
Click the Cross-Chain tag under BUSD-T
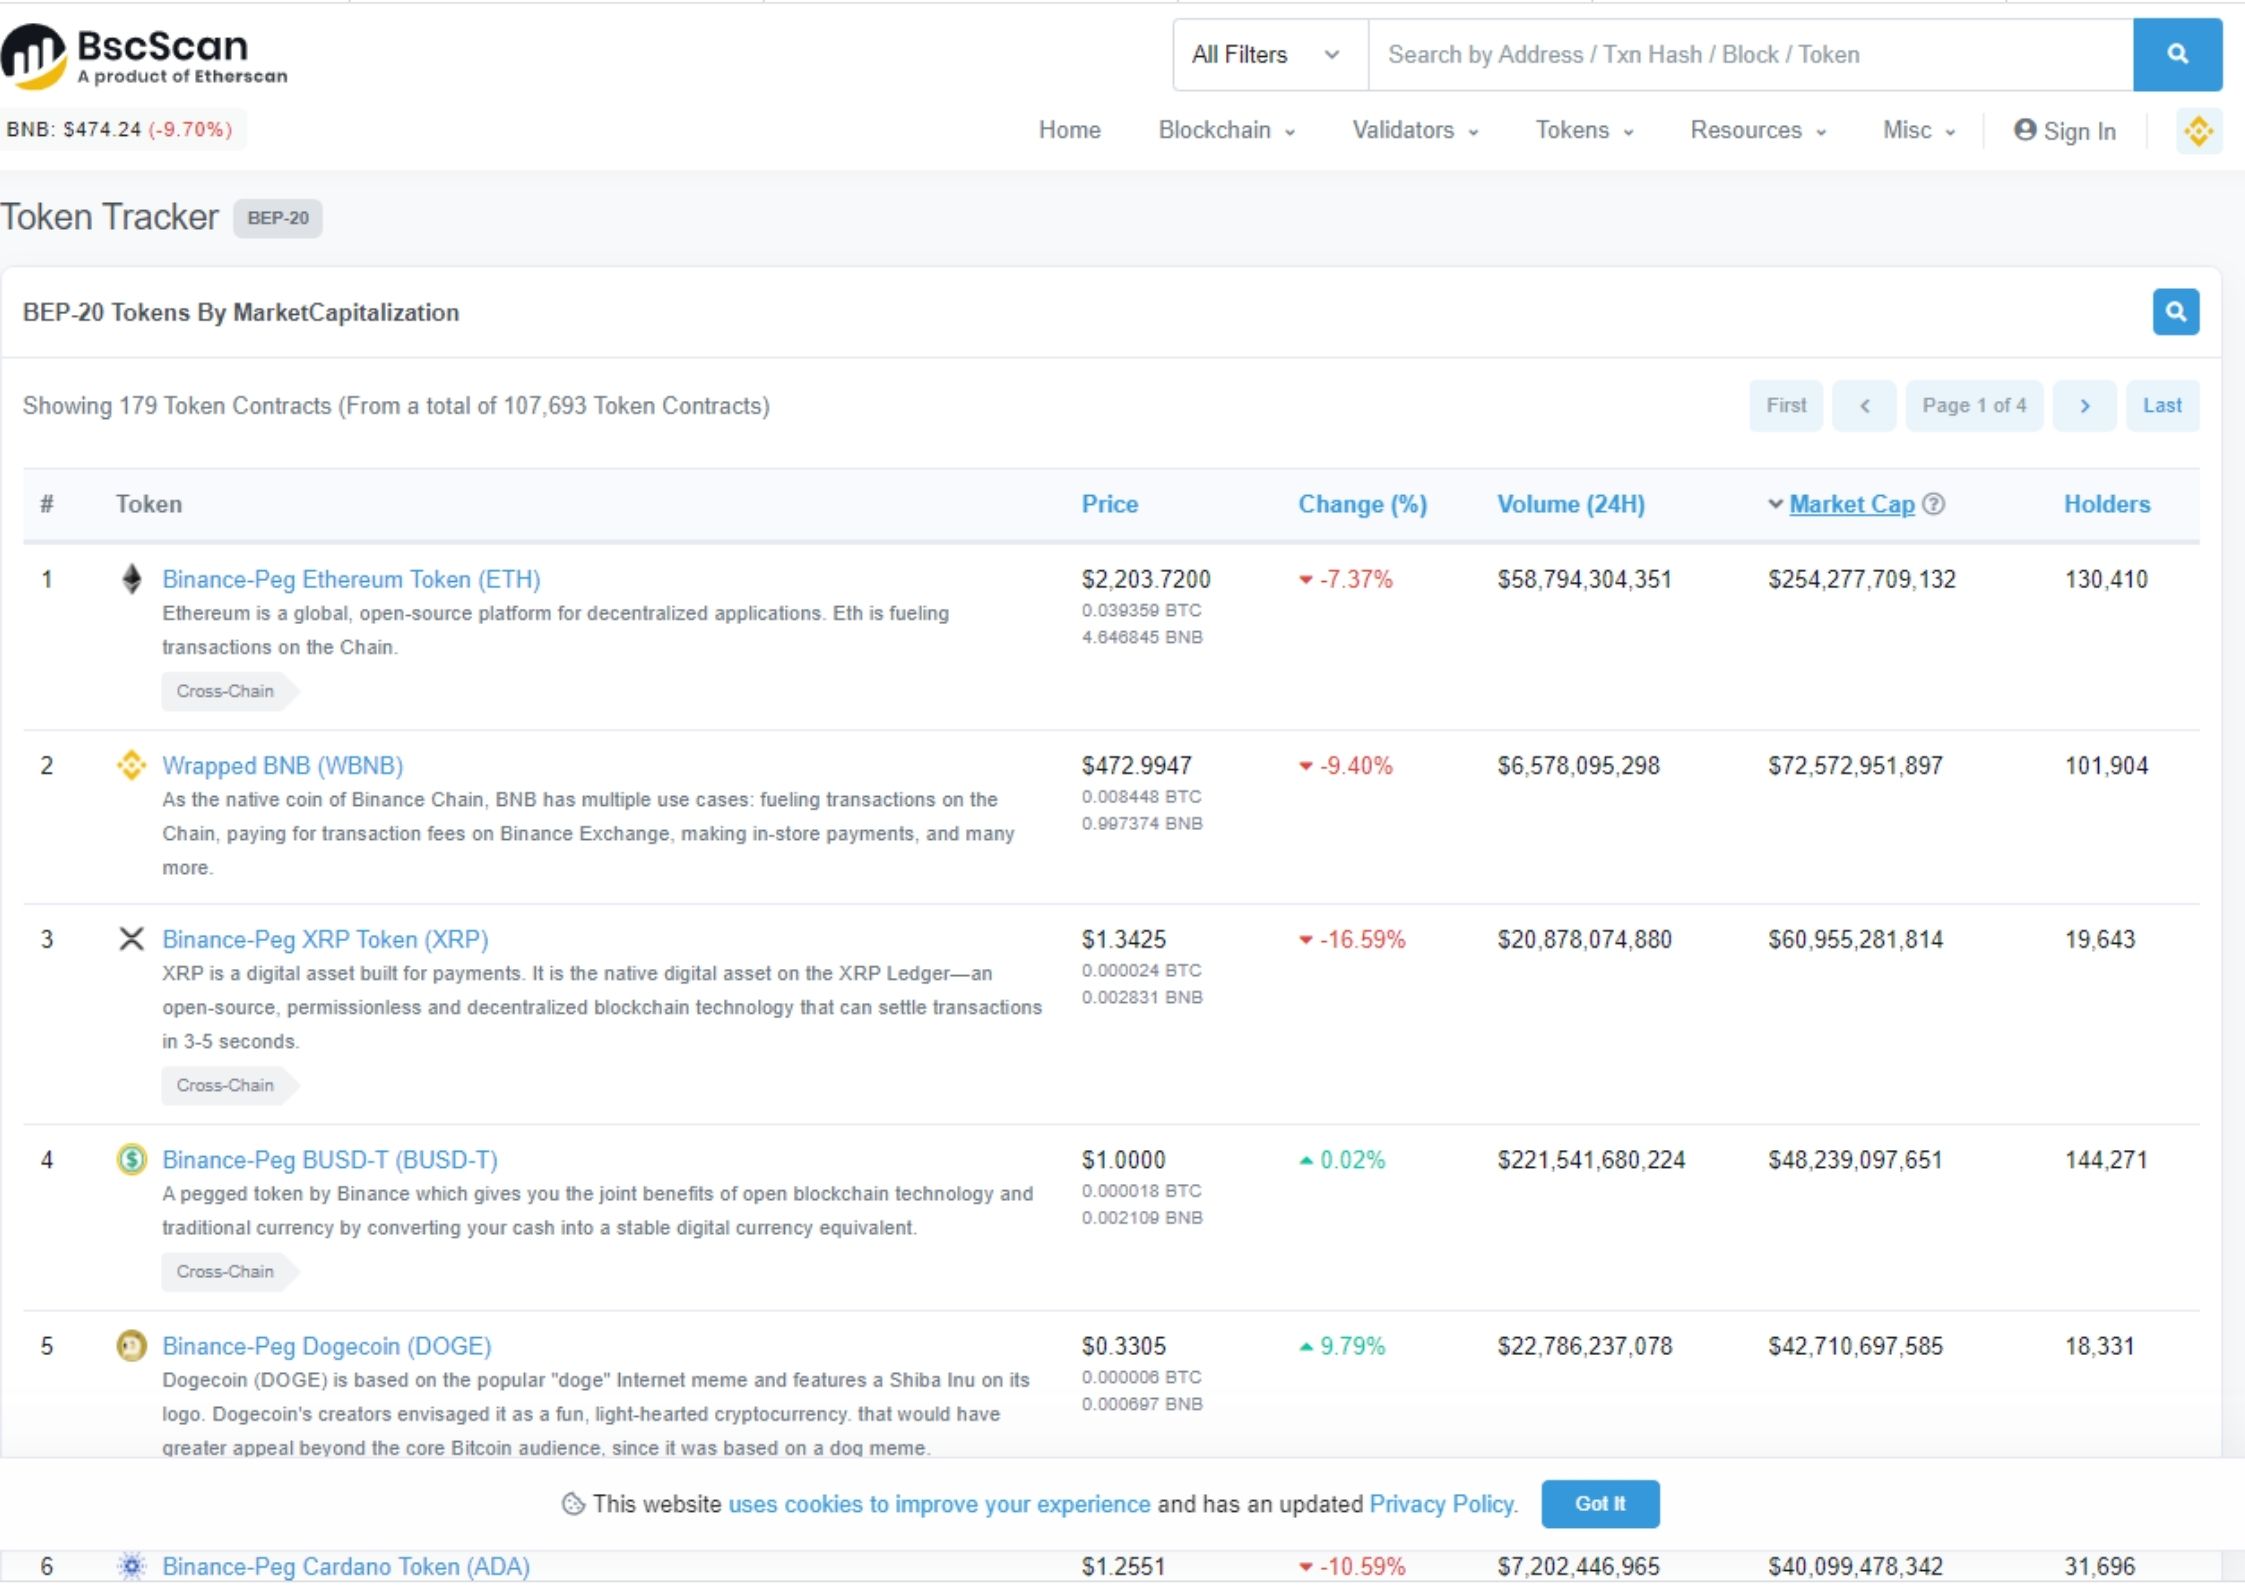point(229,1272)
